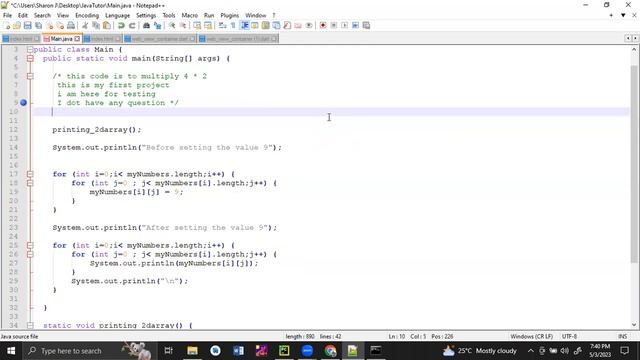Toggle synchronize vertical scrolling

point(197,25)
